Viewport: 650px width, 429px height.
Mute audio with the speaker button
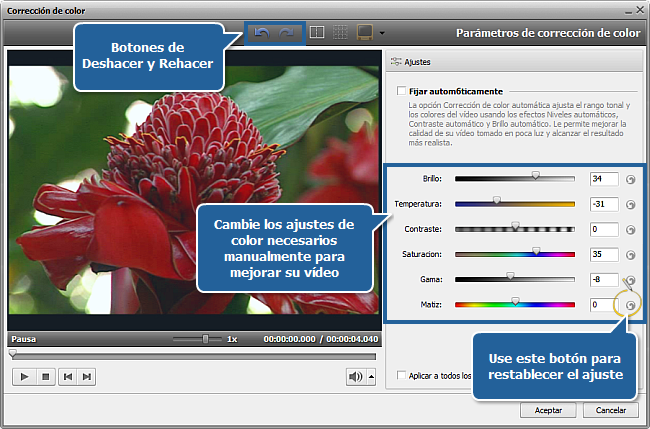click(354, 376)
